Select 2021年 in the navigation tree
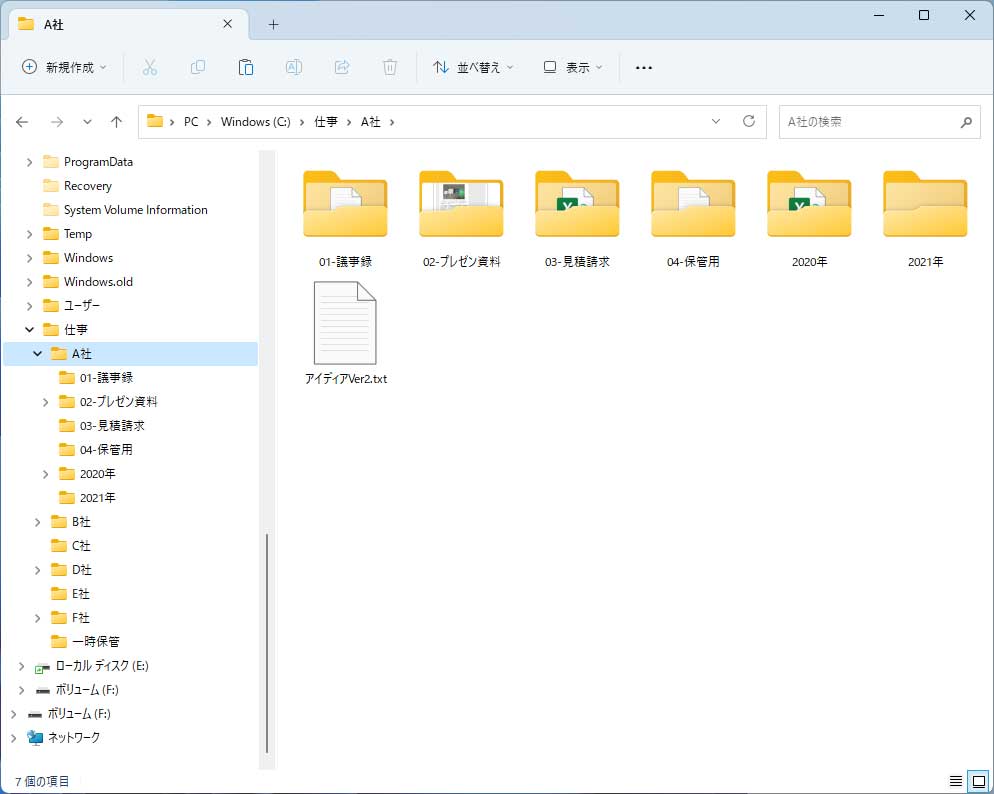Screen dimensions: 994x794 (97, 498)
